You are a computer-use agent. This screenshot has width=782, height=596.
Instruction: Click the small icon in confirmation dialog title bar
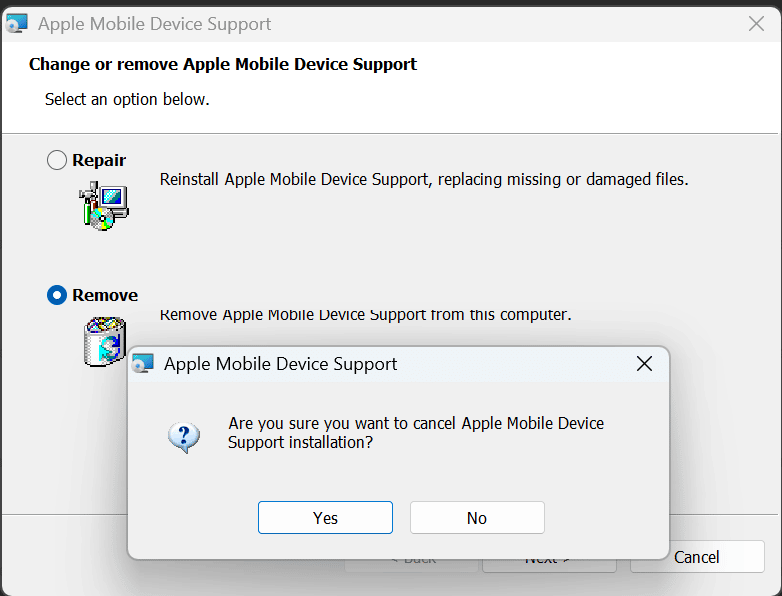pos(143,364)
